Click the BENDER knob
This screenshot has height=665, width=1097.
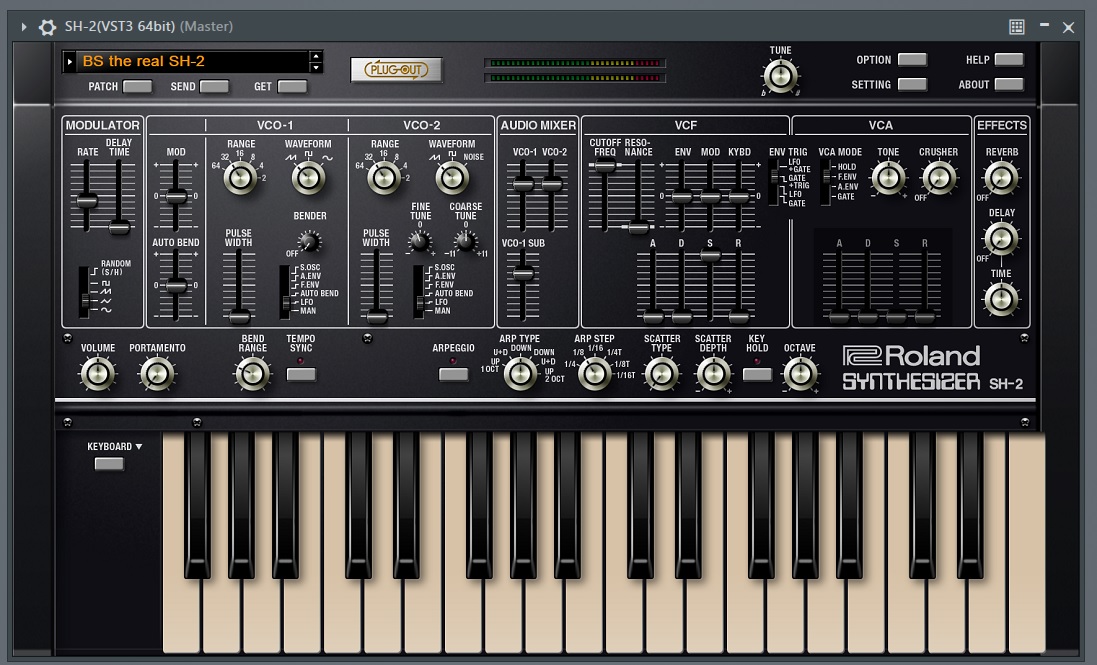(309, 242)
